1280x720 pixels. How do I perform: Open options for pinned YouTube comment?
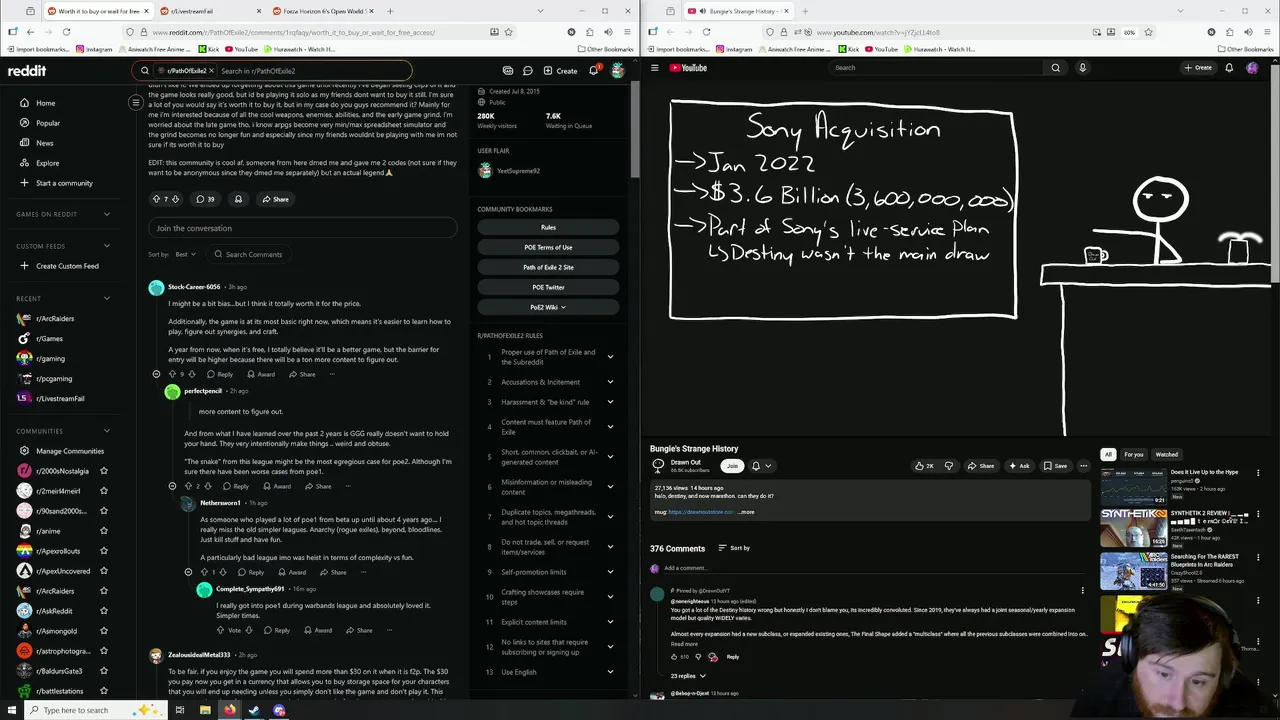point(1082,590)
